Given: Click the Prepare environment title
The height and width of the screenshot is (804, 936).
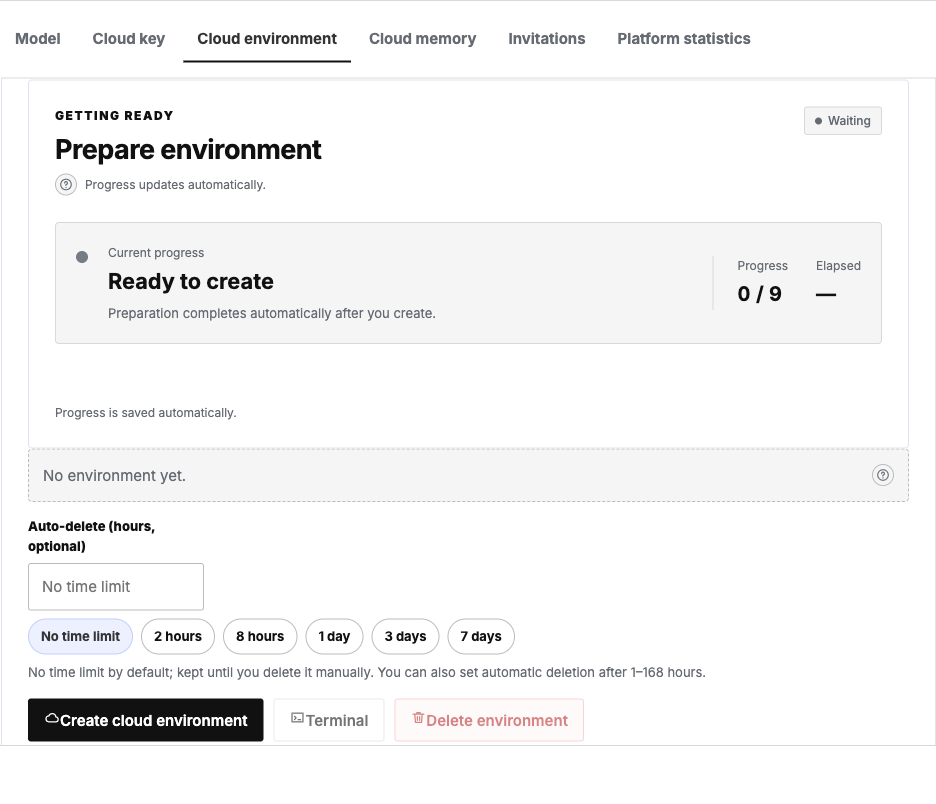Looking at the screenshot, I should 188,149.
